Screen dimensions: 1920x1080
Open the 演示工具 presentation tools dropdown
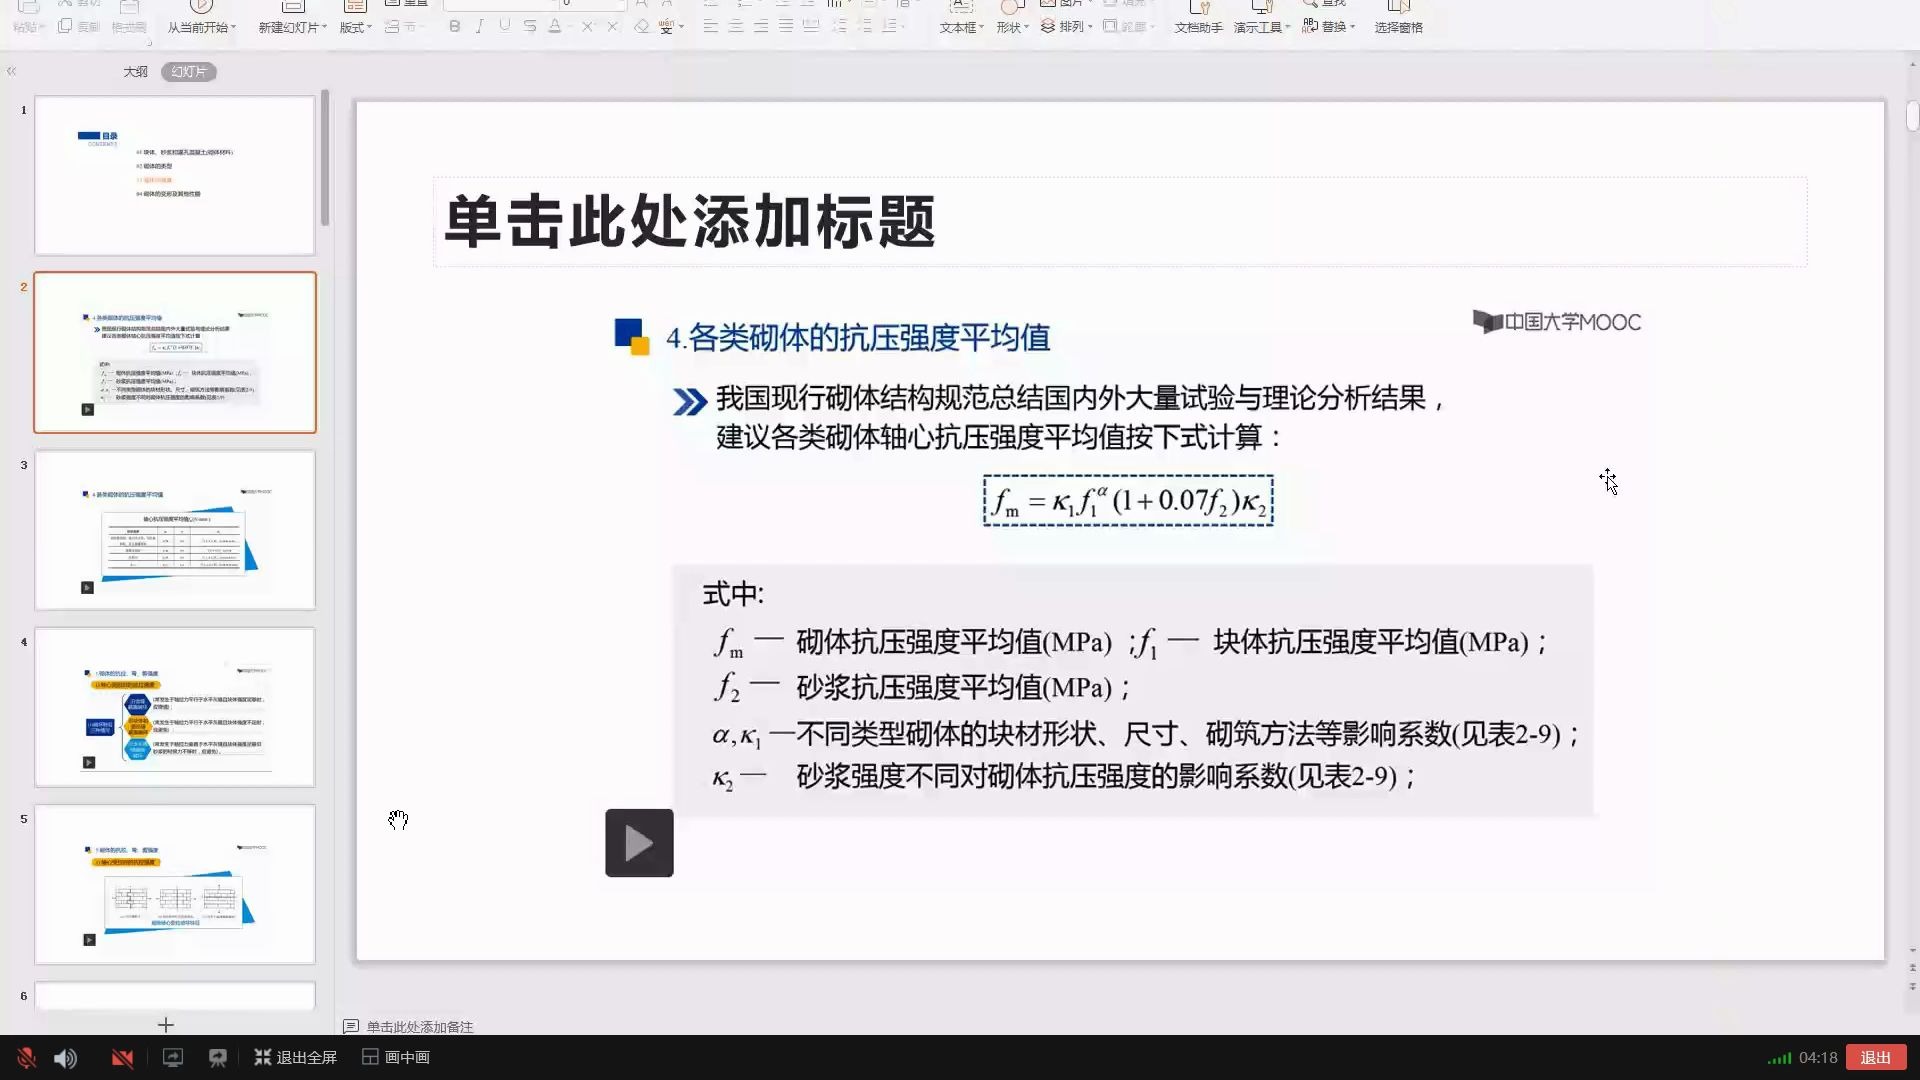1261,27
